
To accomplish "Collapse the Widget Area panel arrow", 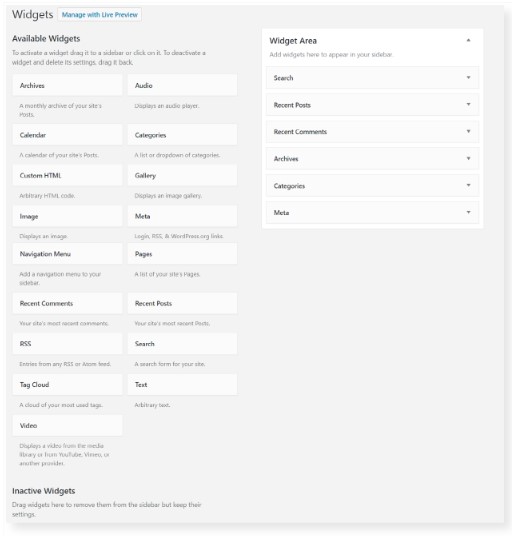I will click(468, 40).
